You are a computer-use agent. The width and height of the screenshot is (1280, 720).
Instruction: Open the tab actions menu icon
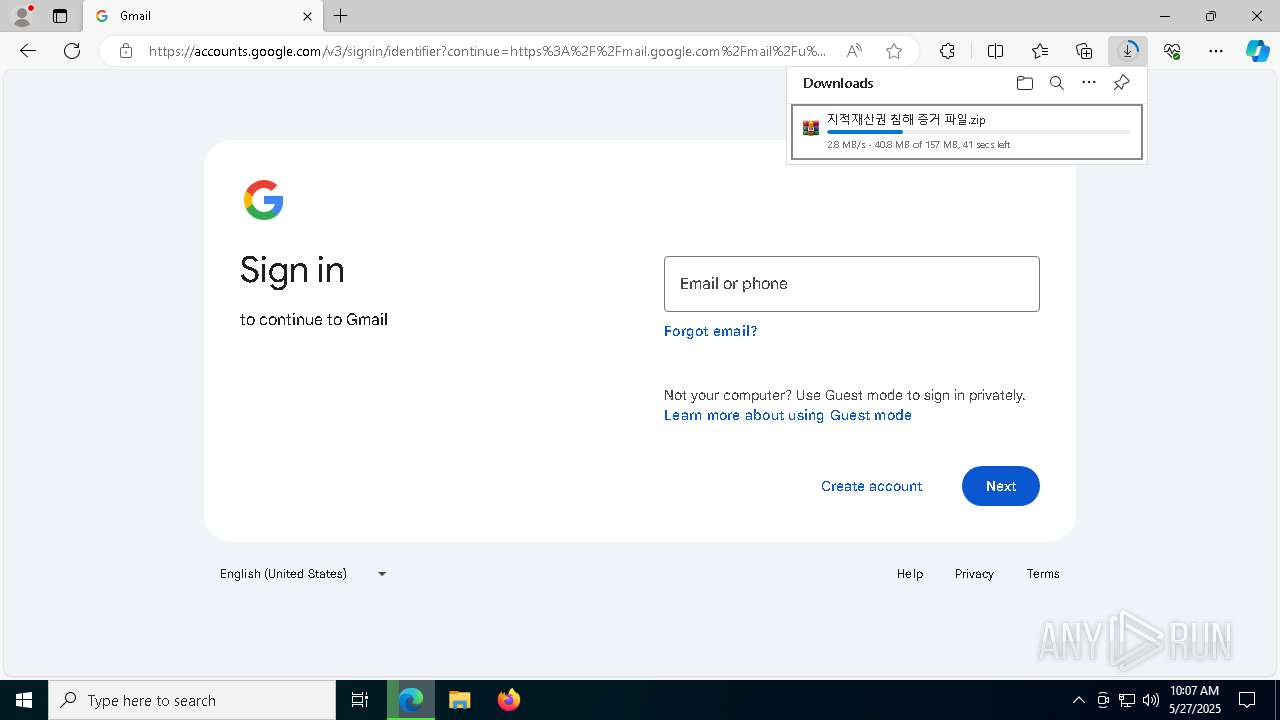(60, 16)
